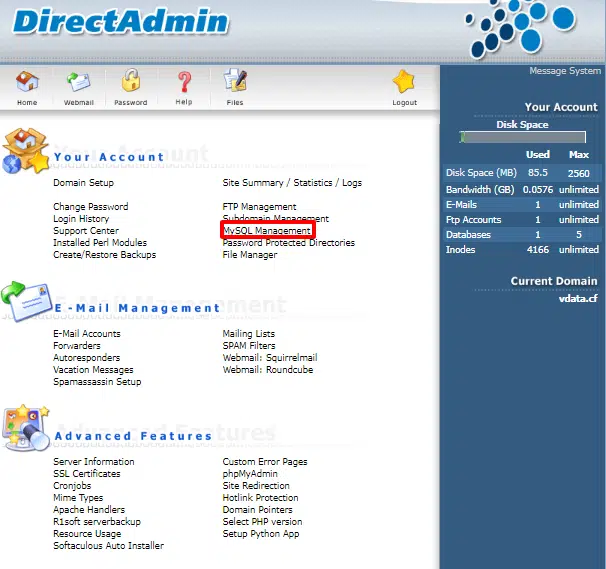Open Mailing Lists
This screenshot has width=606, height=569.
pos(249,333)
